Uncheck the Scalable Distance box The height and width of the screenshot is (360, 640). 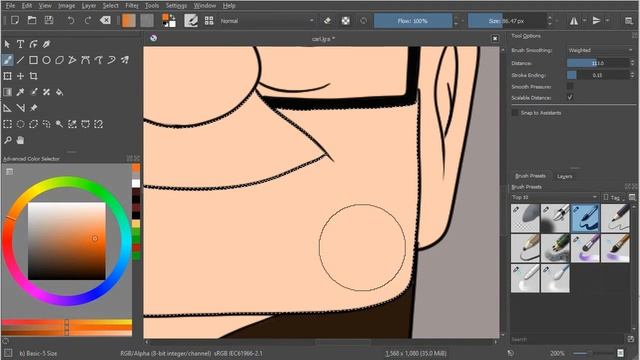click(570, 97)
